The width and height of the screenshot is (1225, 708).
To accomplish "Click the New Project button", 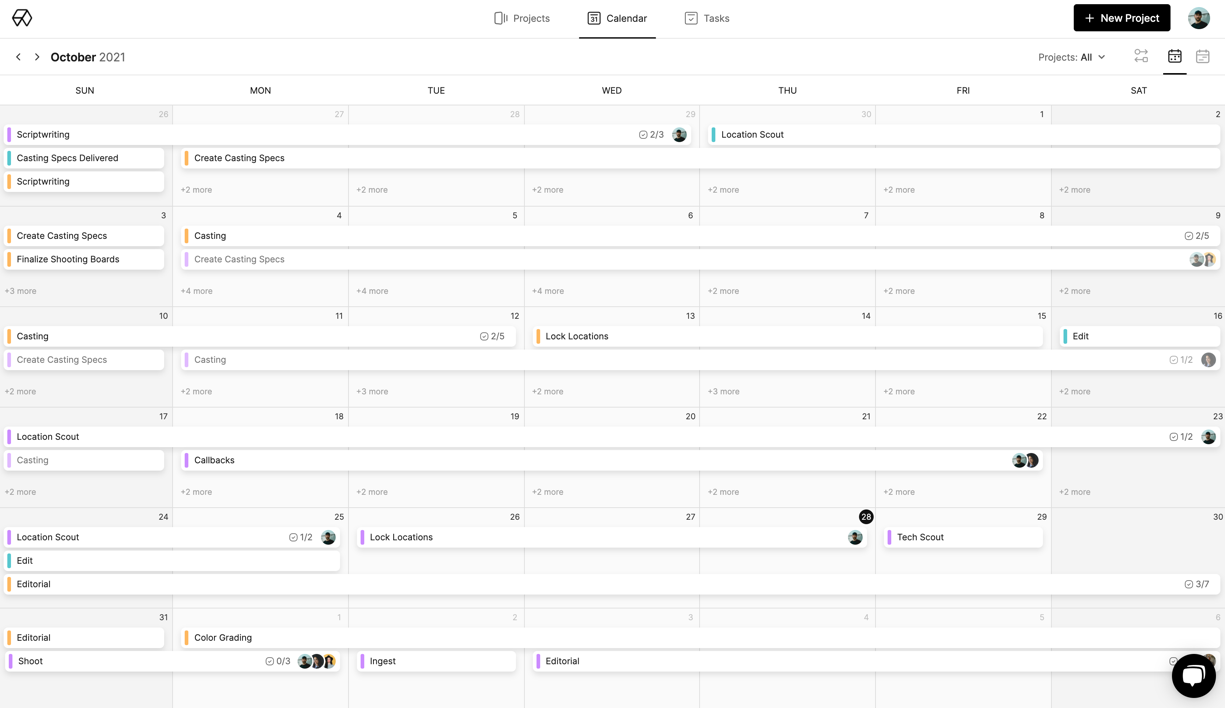I will tap(1121, 18).
